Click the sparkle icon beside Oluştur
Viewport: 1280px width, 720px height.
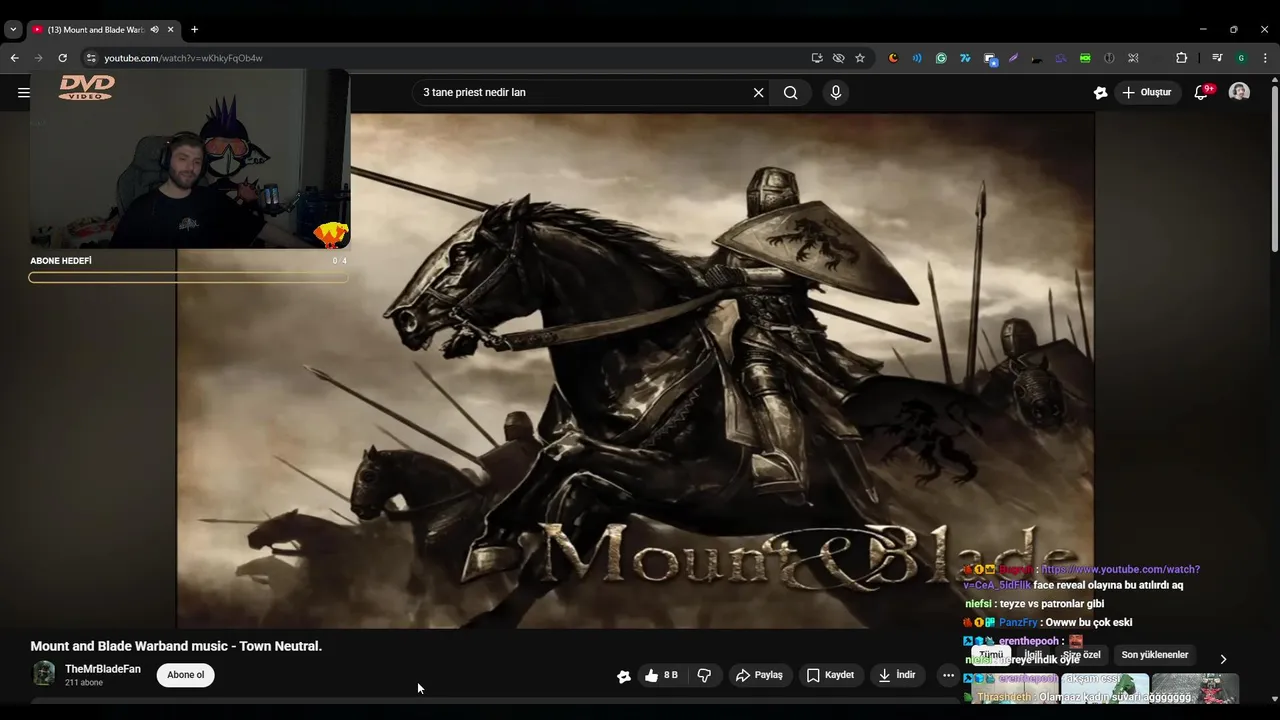click(1100, 93)
